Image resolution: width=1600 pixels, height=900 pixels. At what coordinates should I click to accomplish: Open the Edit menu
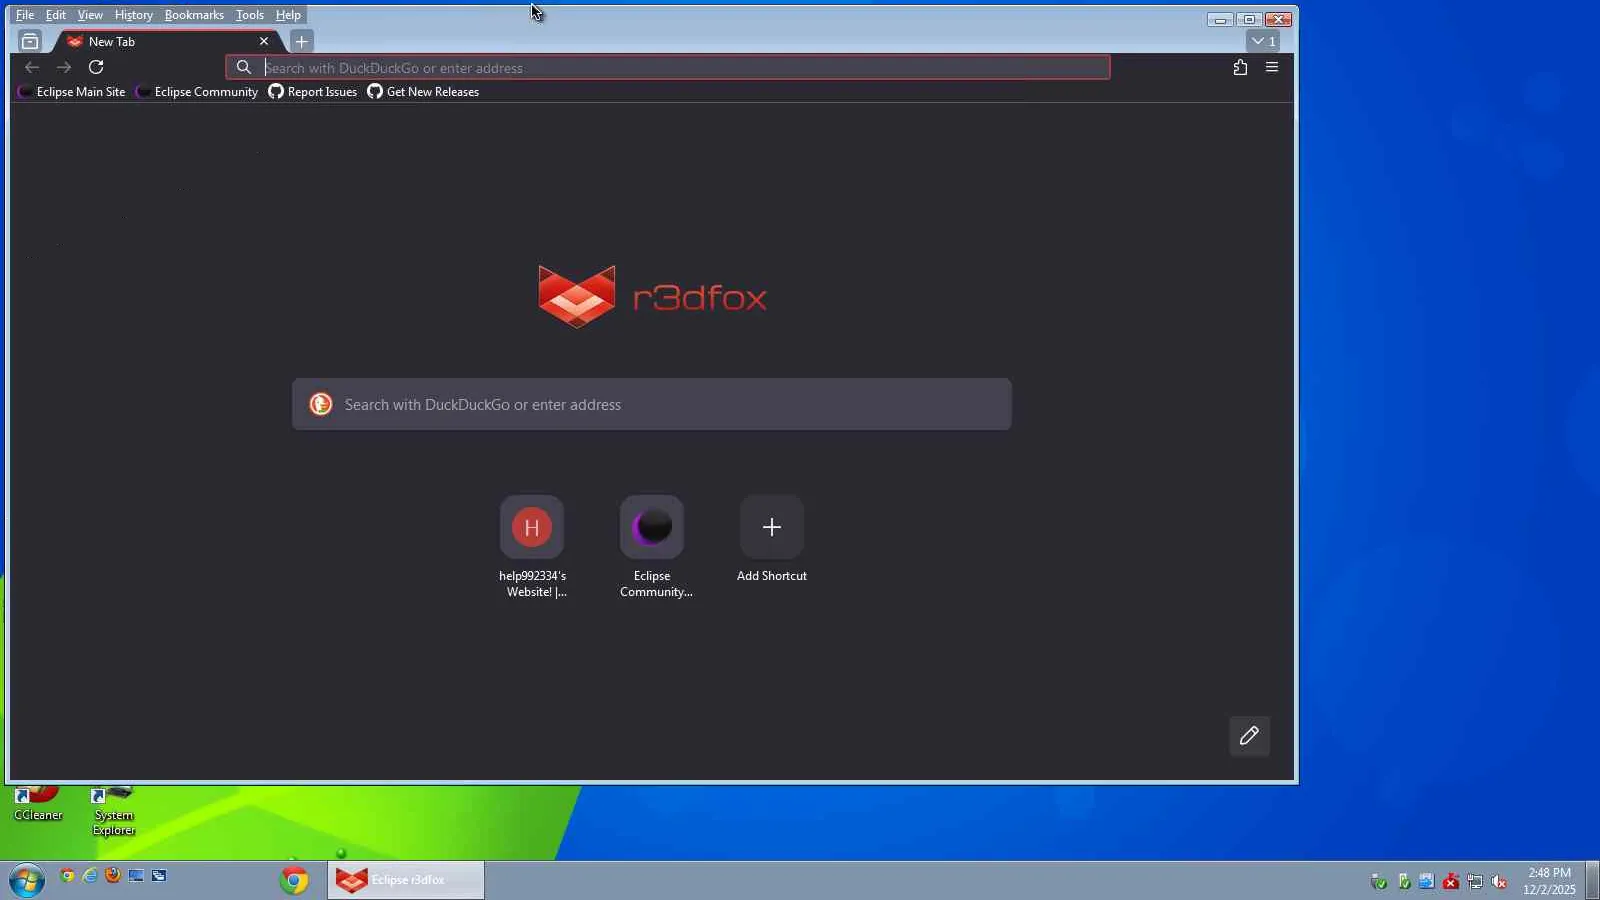[x=56, y=15]
